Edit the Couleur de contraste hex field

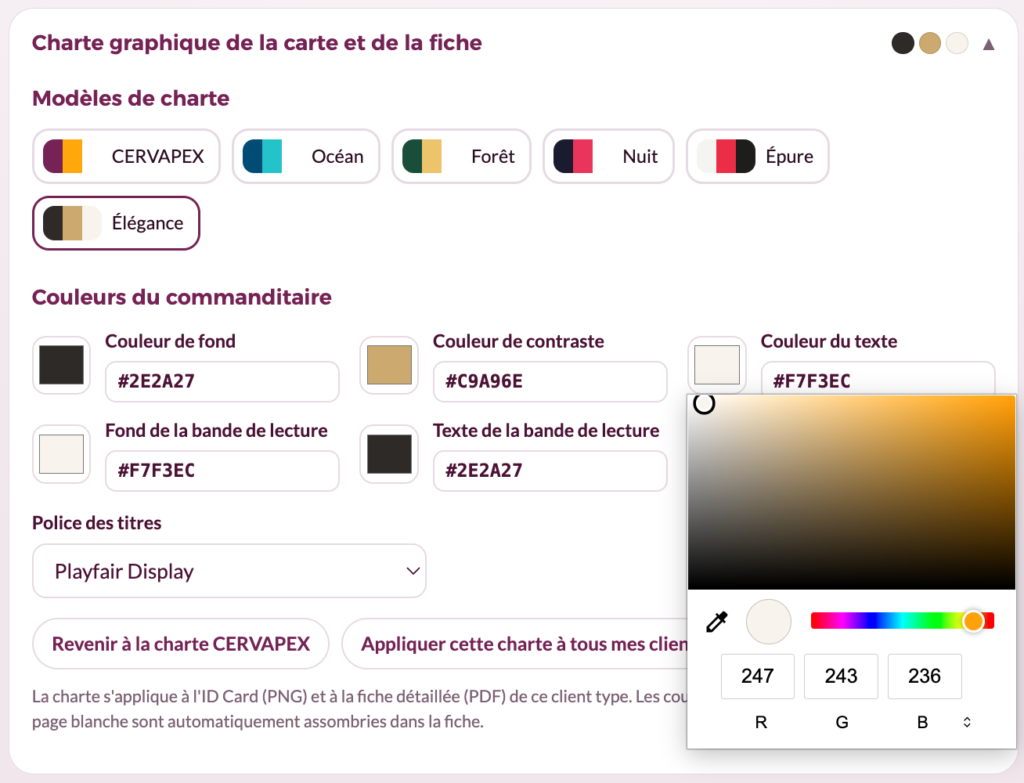[x=550, y=381]
